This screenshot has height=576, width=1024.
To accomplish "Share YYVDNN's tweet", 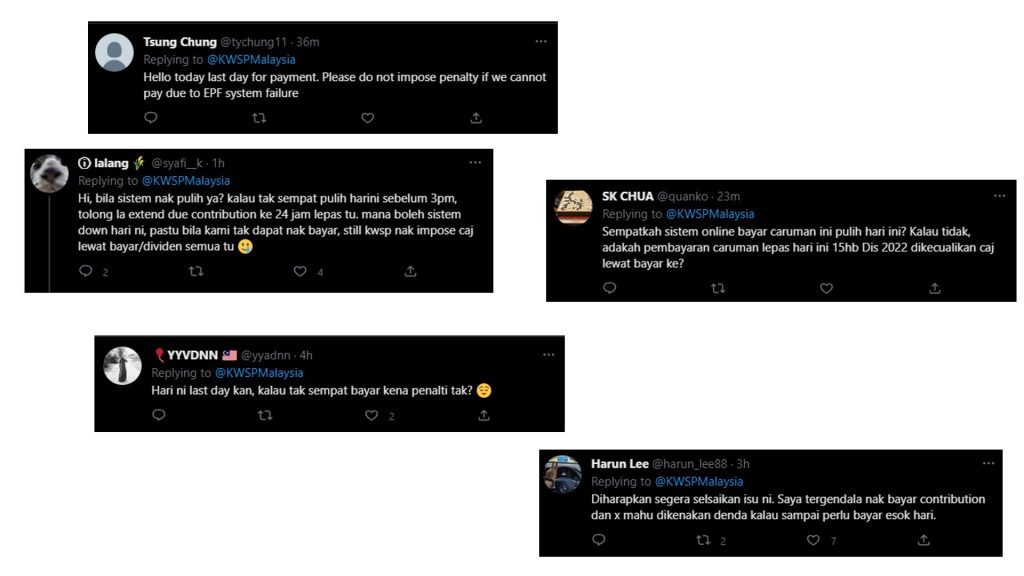I will [x=484, y=415].
